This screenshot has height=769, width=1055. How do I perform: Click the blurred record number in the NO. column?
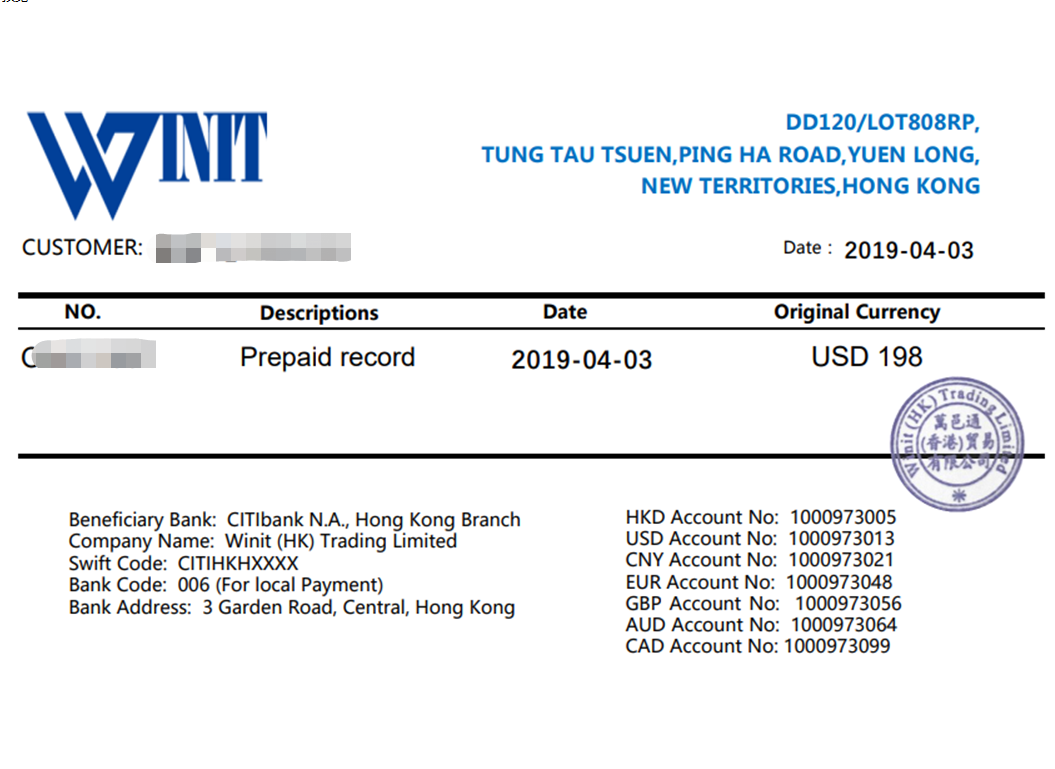(x=88, y=355)
